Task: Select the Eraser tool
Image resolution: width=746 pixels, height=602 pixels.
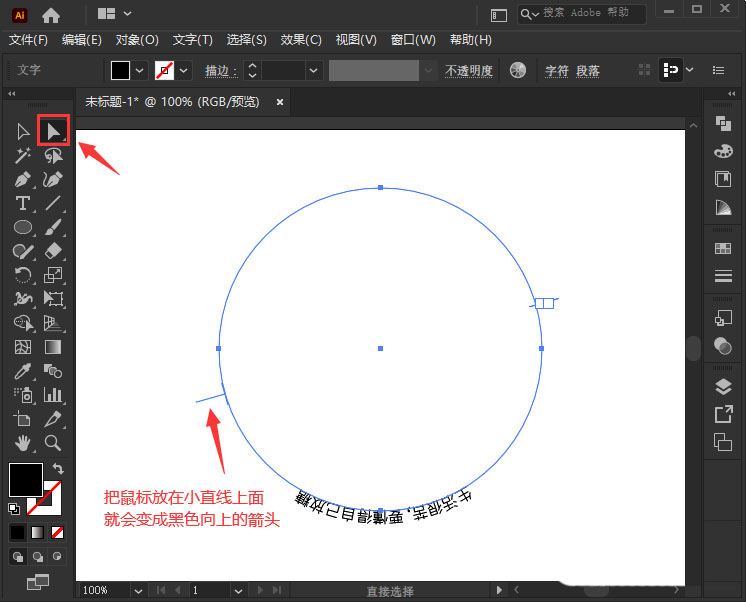Action: pyautogui.click(x=53, y=251)
